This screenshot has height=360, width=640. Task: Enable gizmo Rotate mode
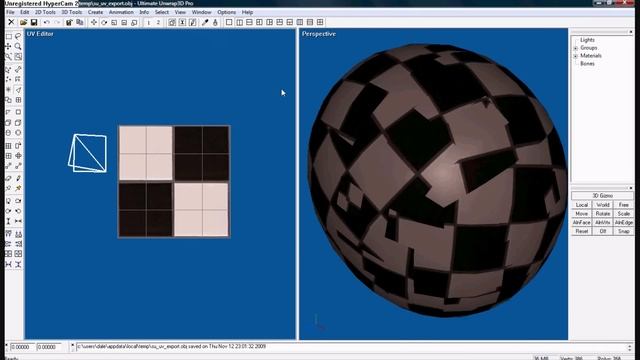click(x=602, y=214)
